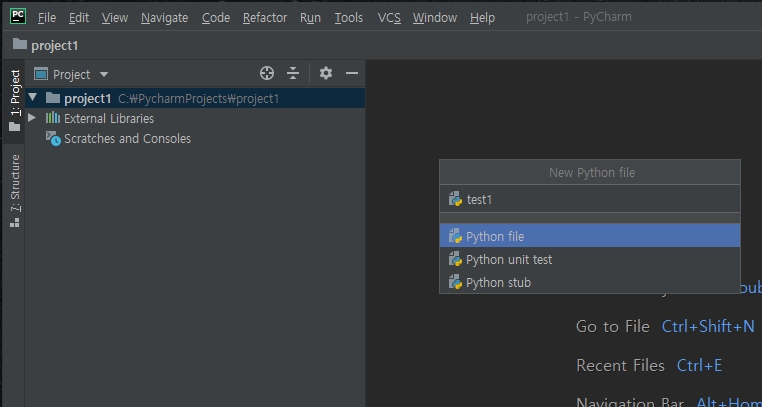Open the File menu
This screenshot has height=407, width=762.
click(x=47, y=18)
